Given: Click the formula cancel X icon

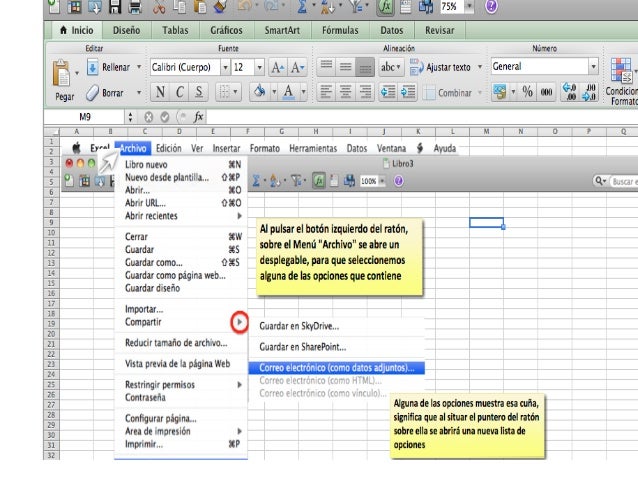Looking at the screenshot, I should 149,117.
